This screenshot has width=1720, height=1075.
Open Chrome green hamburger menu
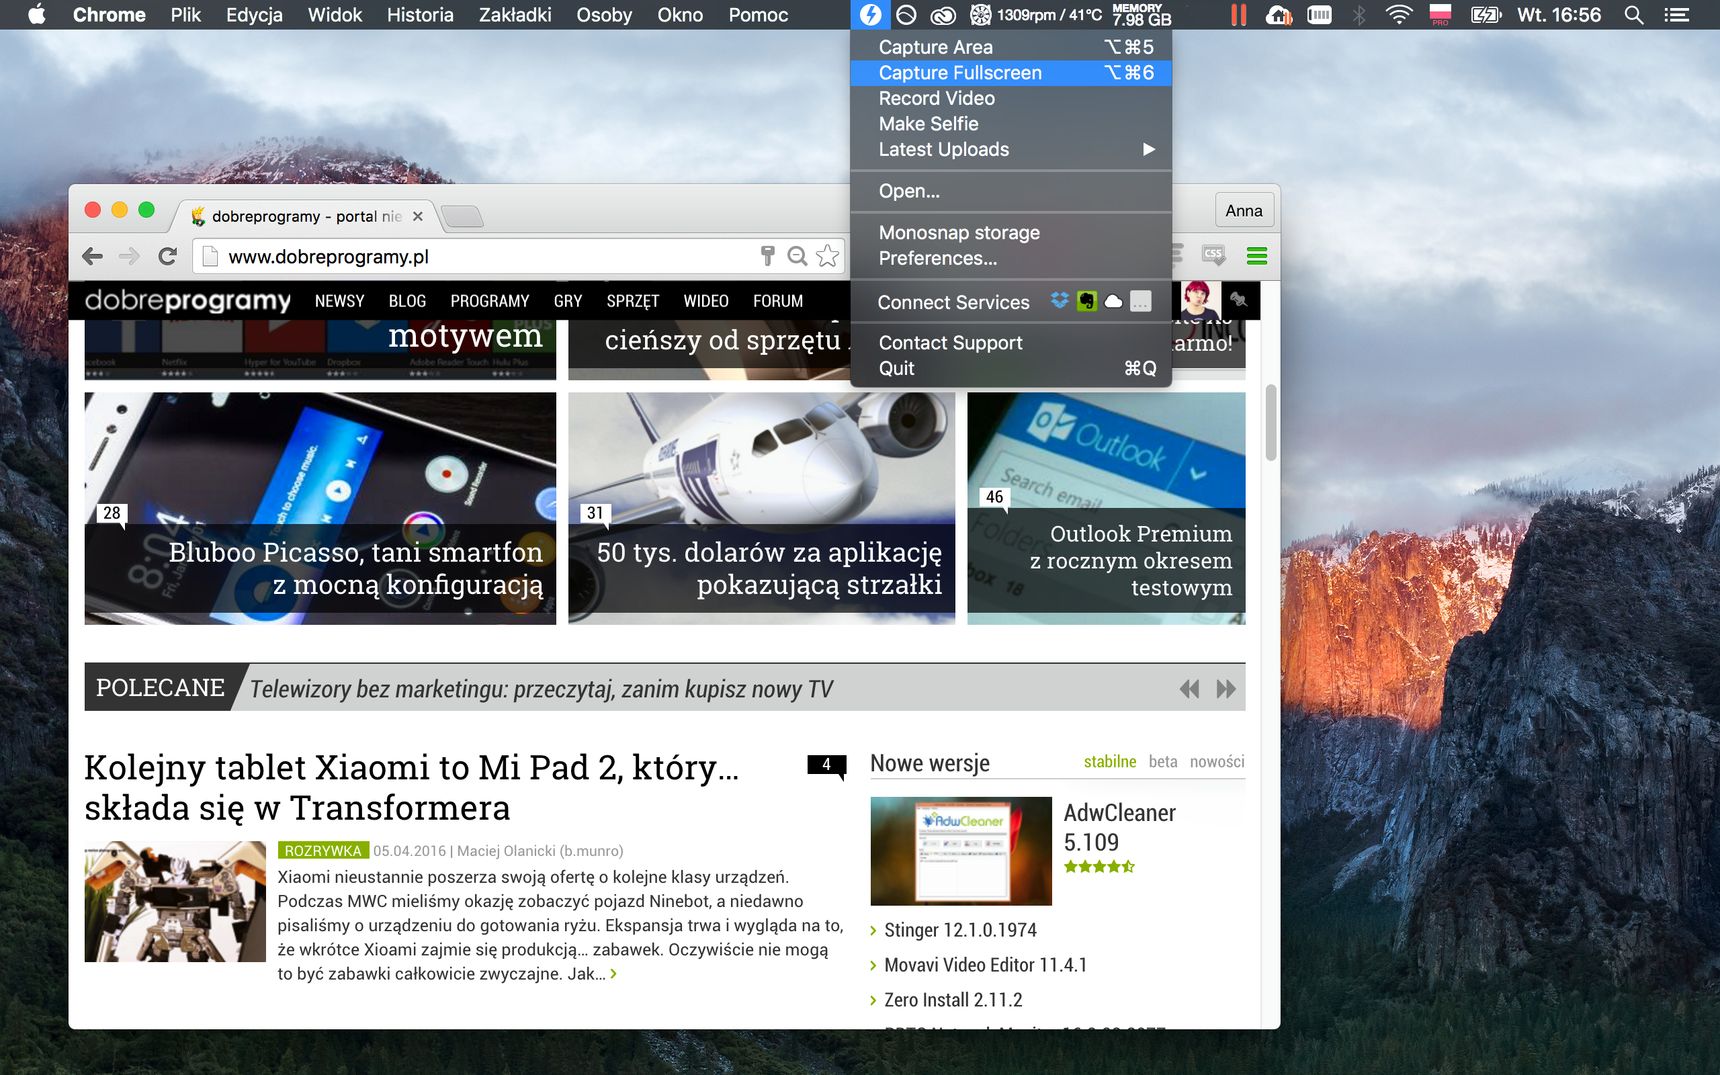tap(1257, 256)
